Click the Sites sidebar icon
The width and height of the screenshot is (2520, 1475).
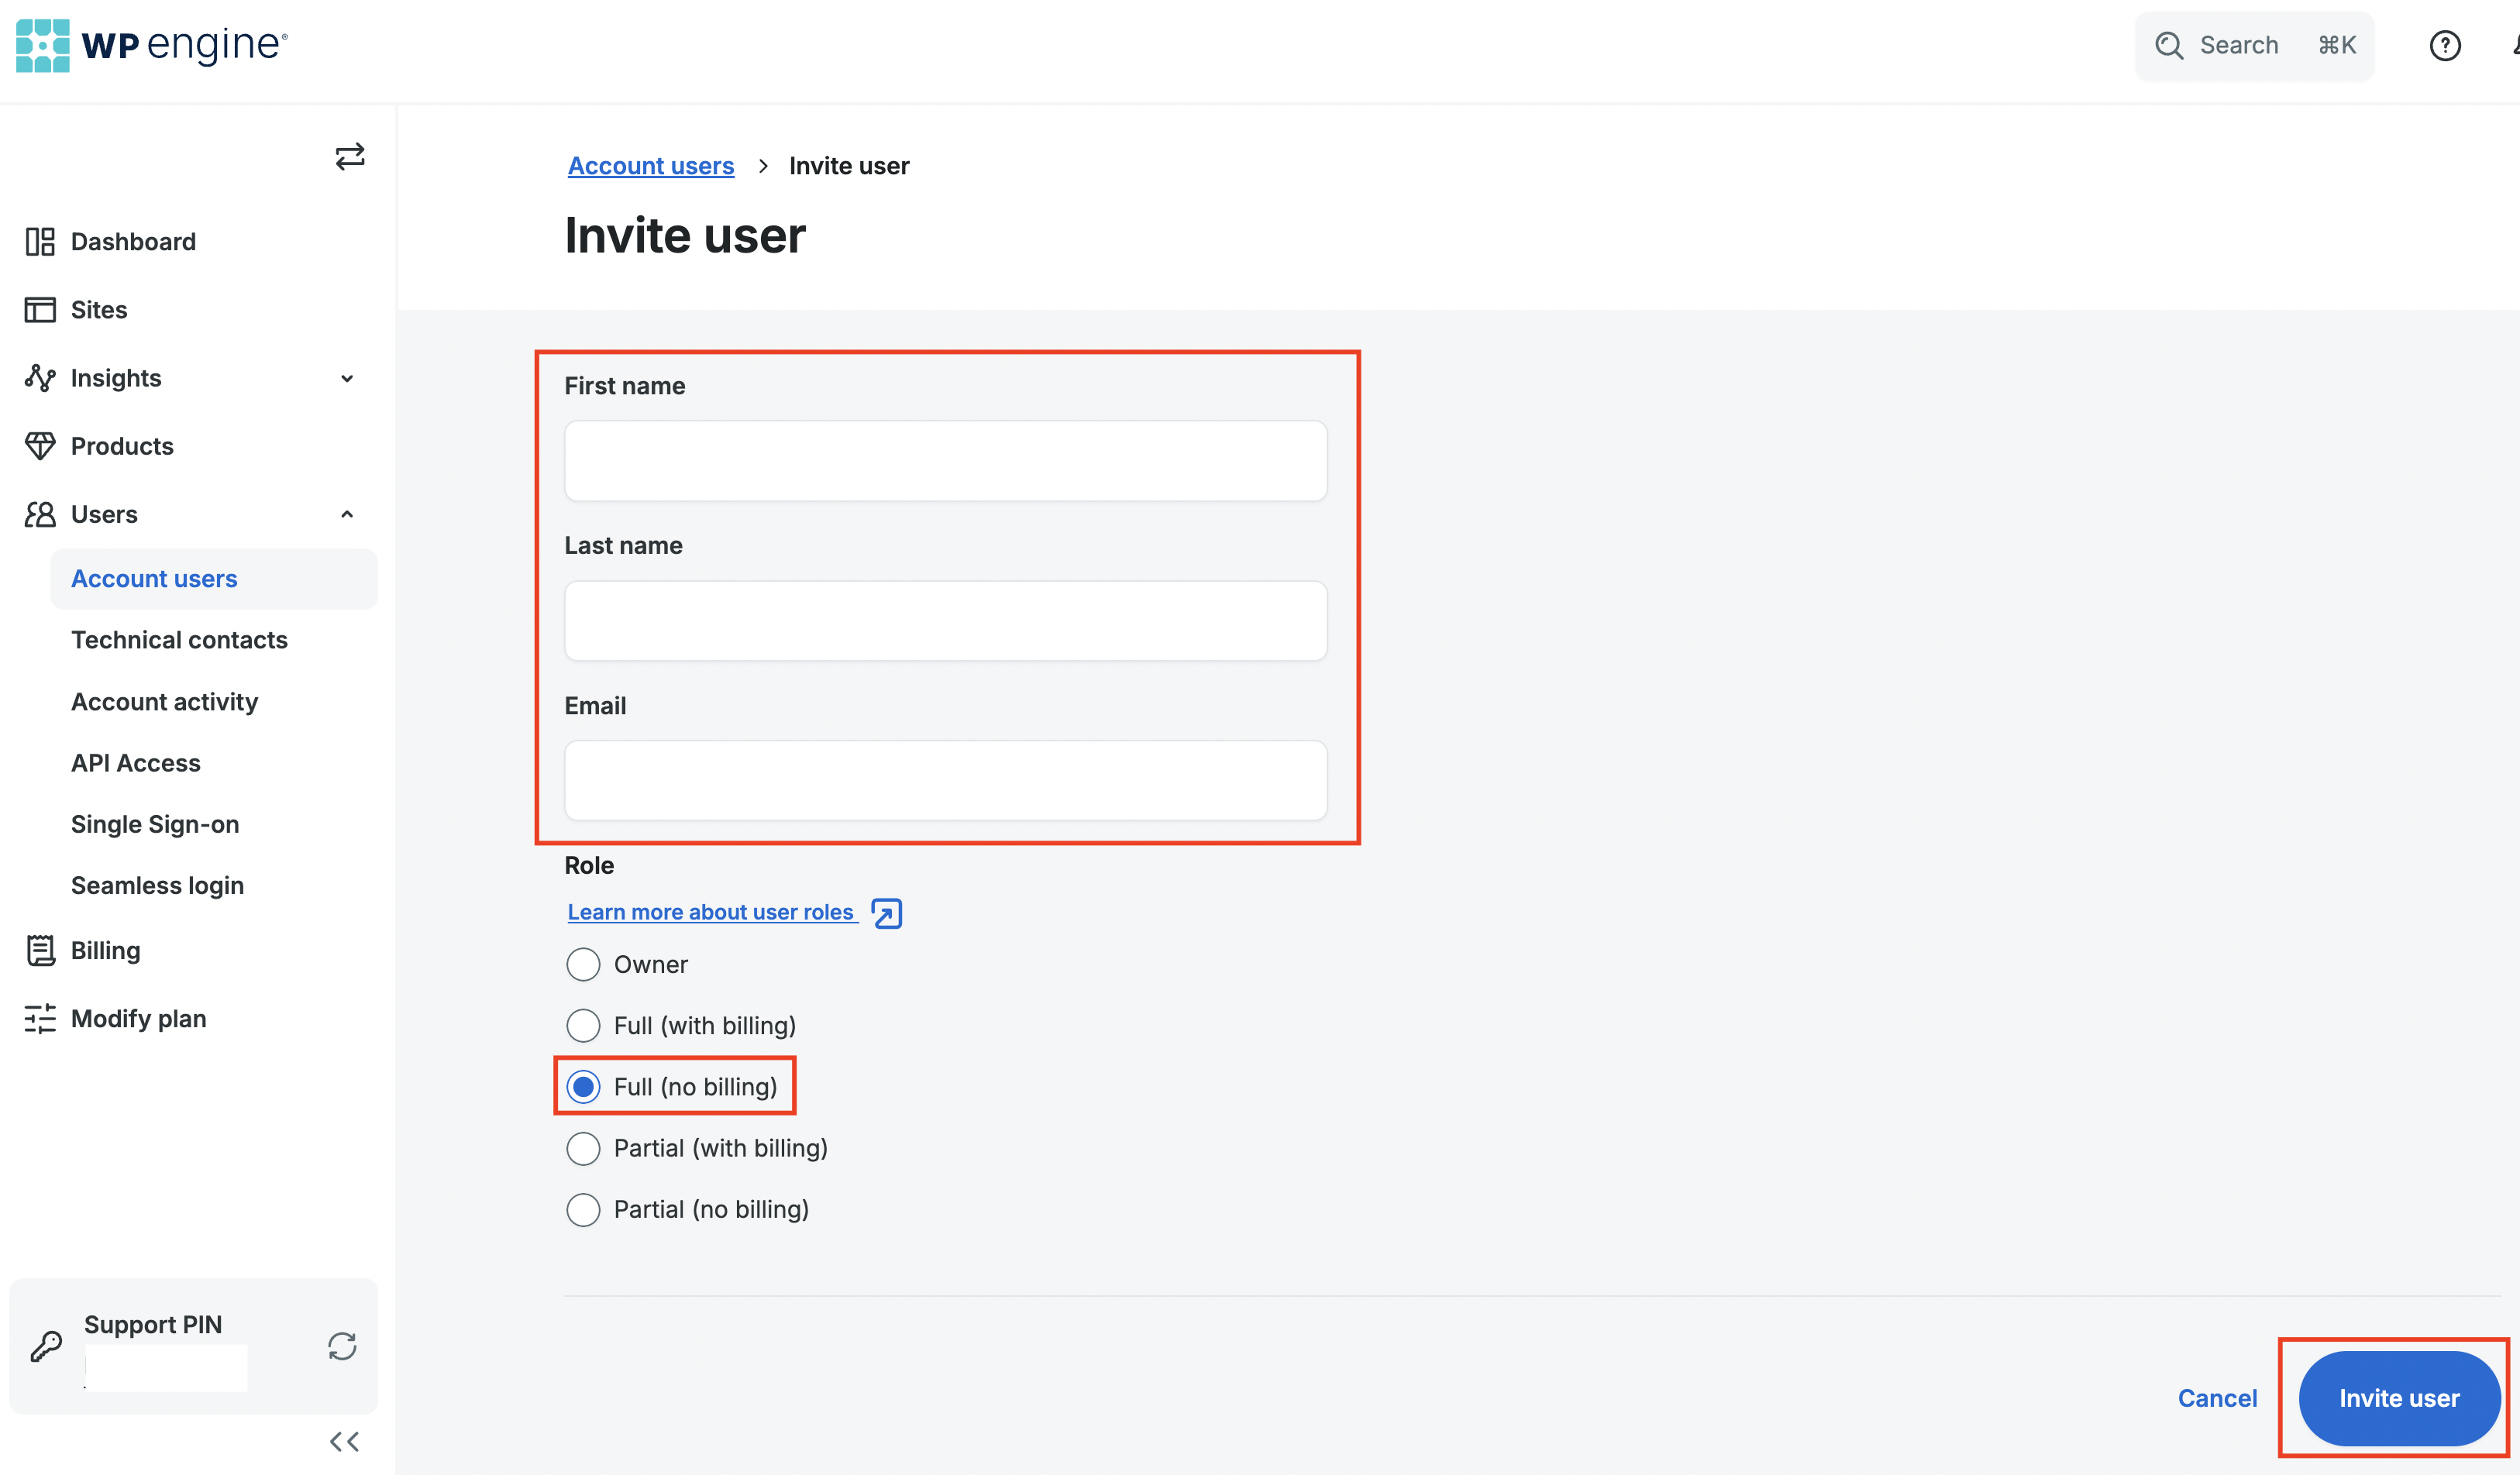coord(40,309)
